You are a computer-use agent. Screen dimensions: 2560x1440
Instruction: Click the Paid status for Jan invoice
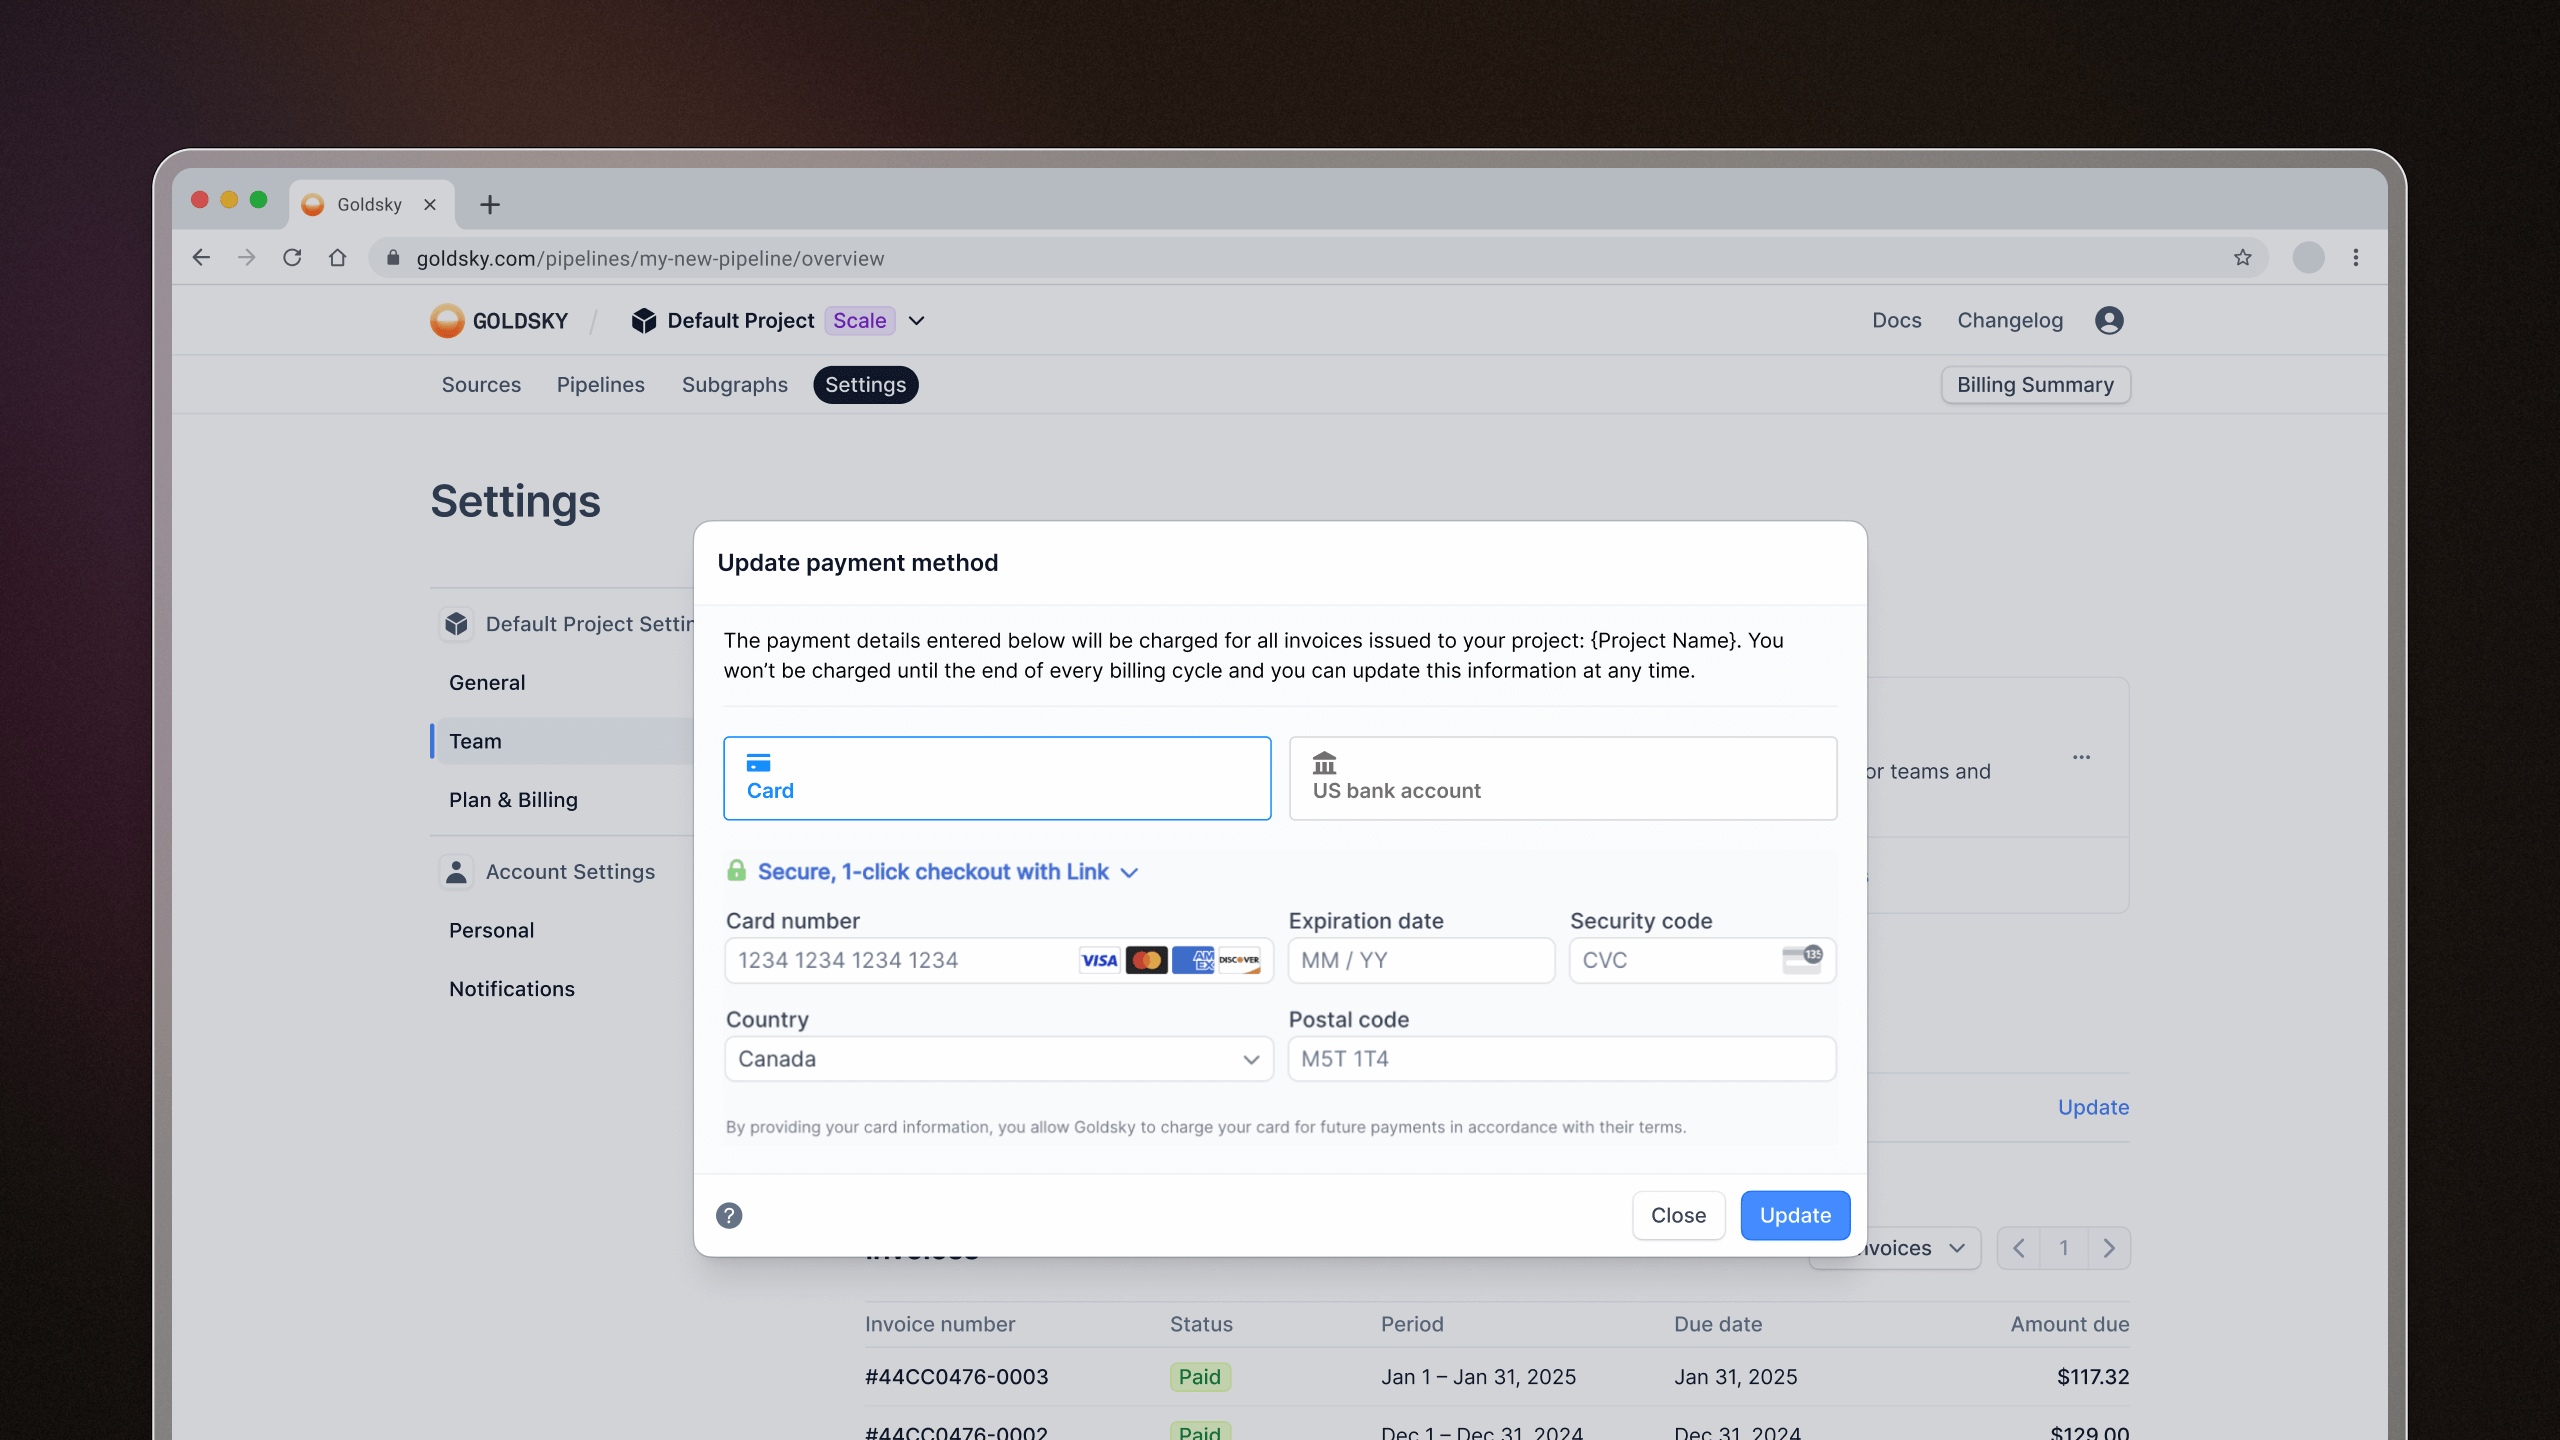click(1200, 1377)
